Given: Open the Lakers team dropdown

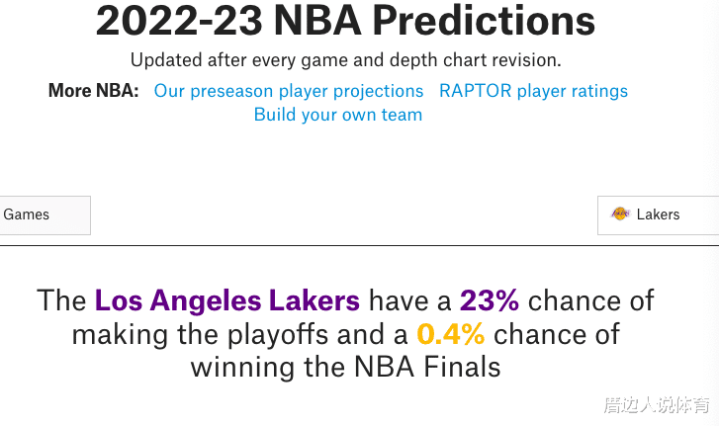Looking at the screenshot, I should [658, 215].
